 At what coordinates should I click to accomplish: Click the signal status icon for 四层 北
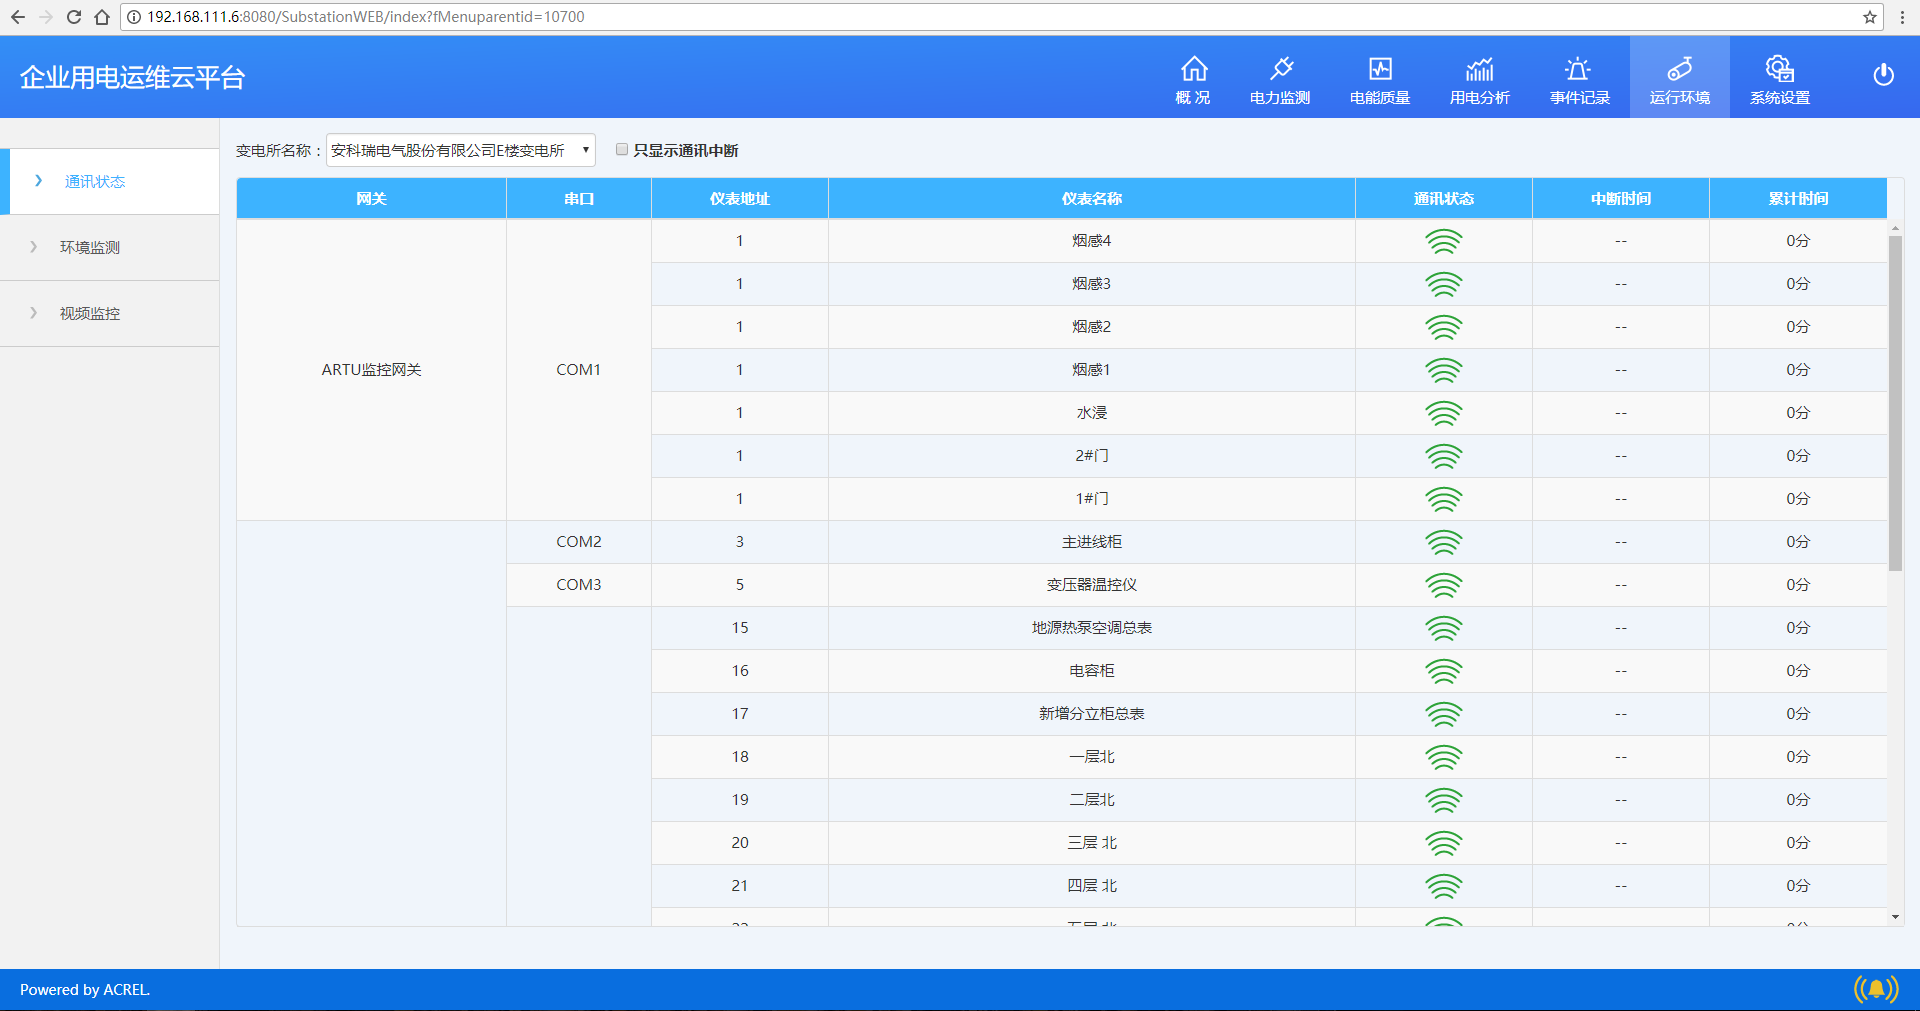(x=1444, y=886)
